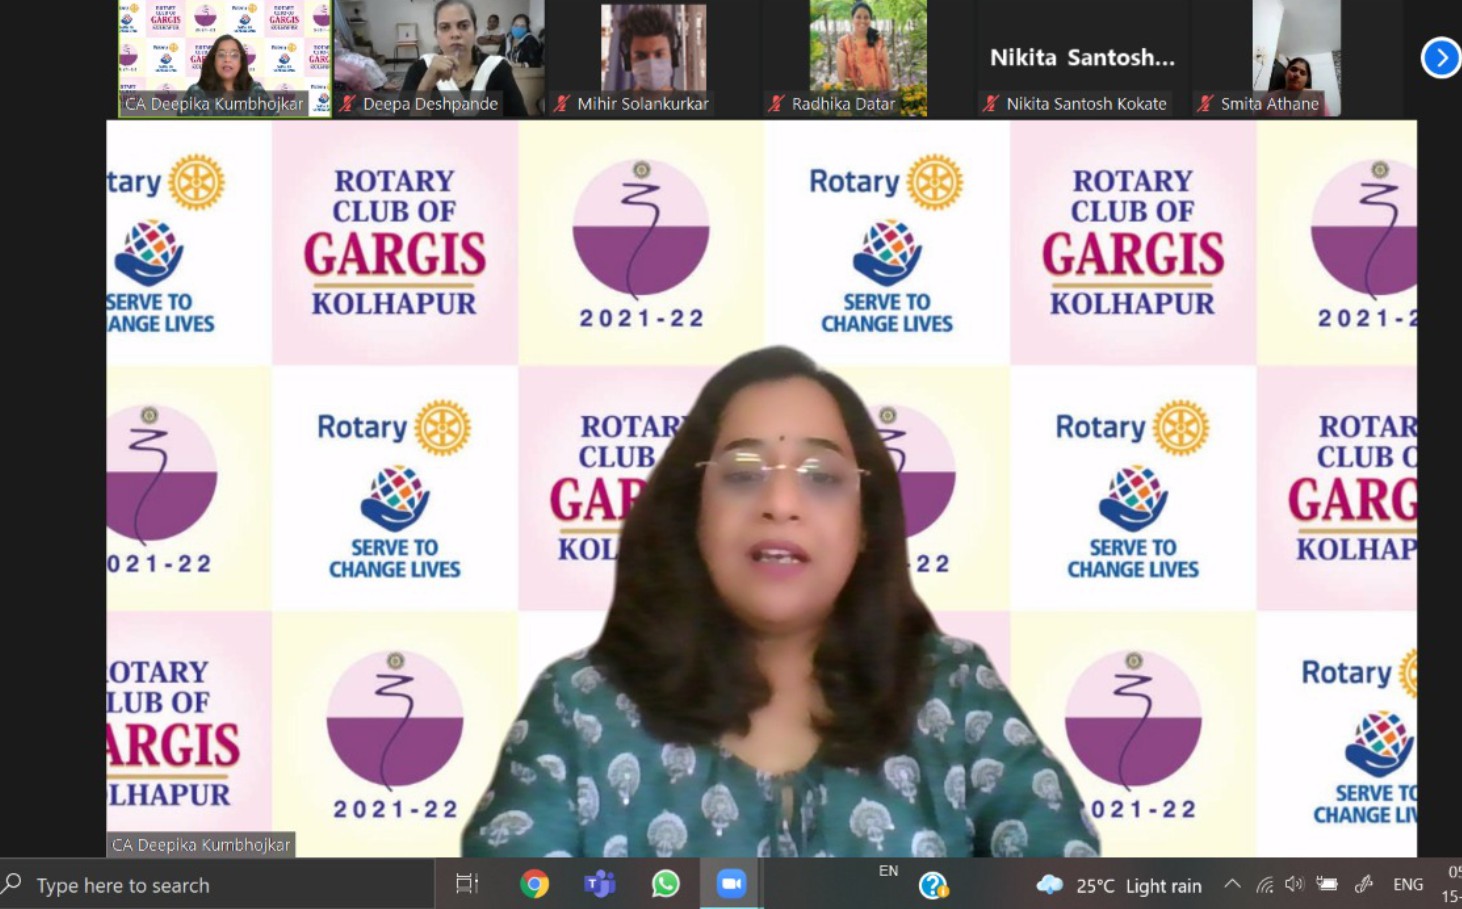
Task: Click the large 'Nikita Santosh...' placeholder text
Action: 1082,58
